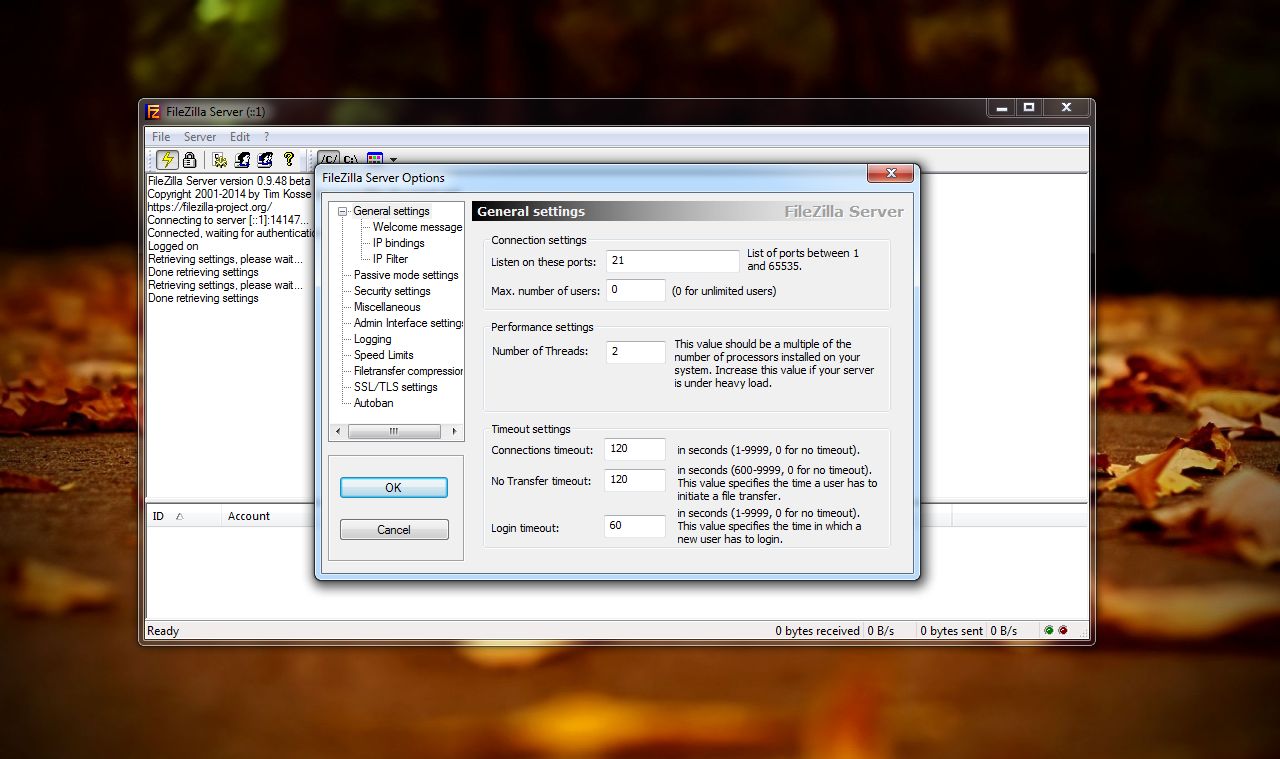Viewport: 1280px width, 759px height.
Task: Click the red status indicator light
Action: [1063, 631]
